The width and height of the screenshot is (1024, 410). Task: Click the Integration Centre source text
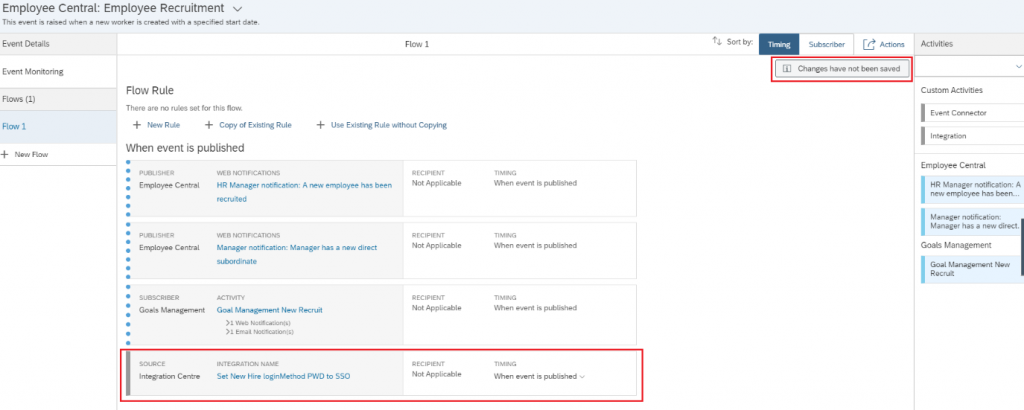point(172,376)
